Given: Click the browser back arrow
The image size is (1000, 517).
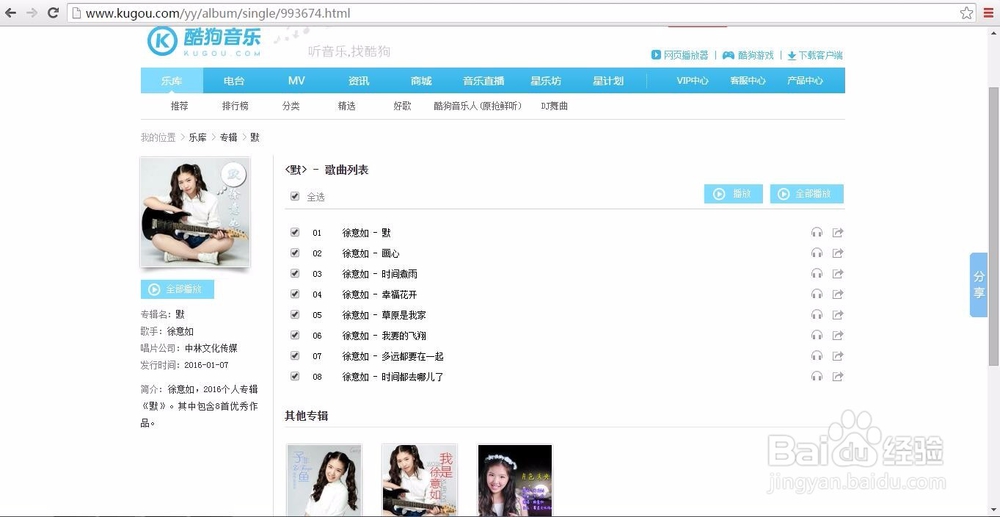Looking at the screenshot, I should 11,13.
